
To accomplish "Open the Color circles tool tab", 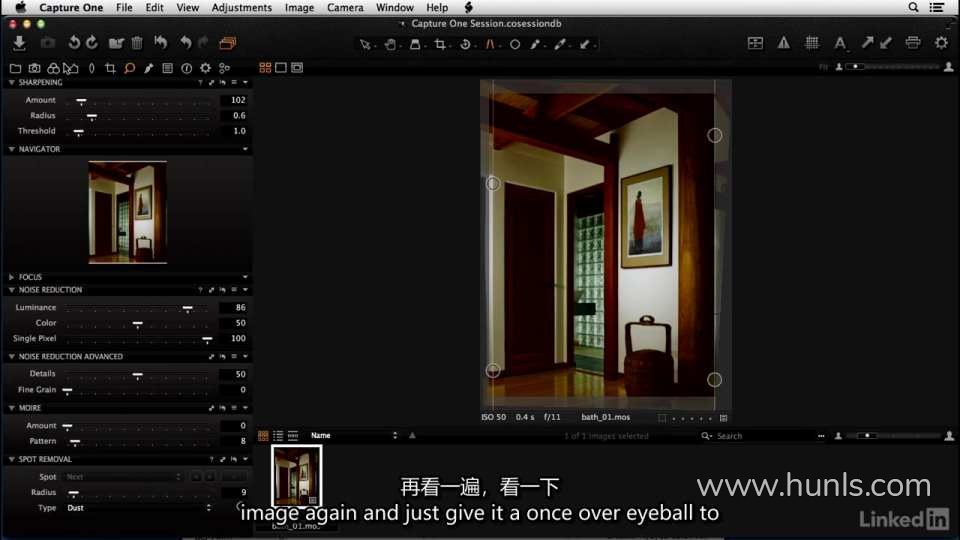I will pos(53,68).
